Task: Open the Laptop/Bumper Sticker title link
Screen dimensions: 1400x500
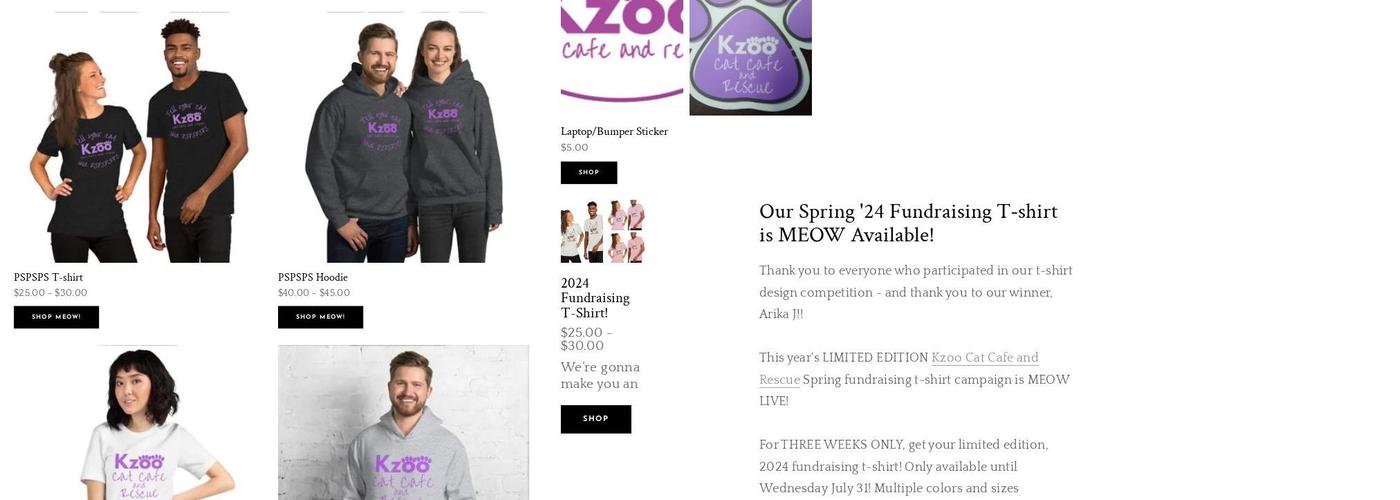Action: (x=614, y=132)
